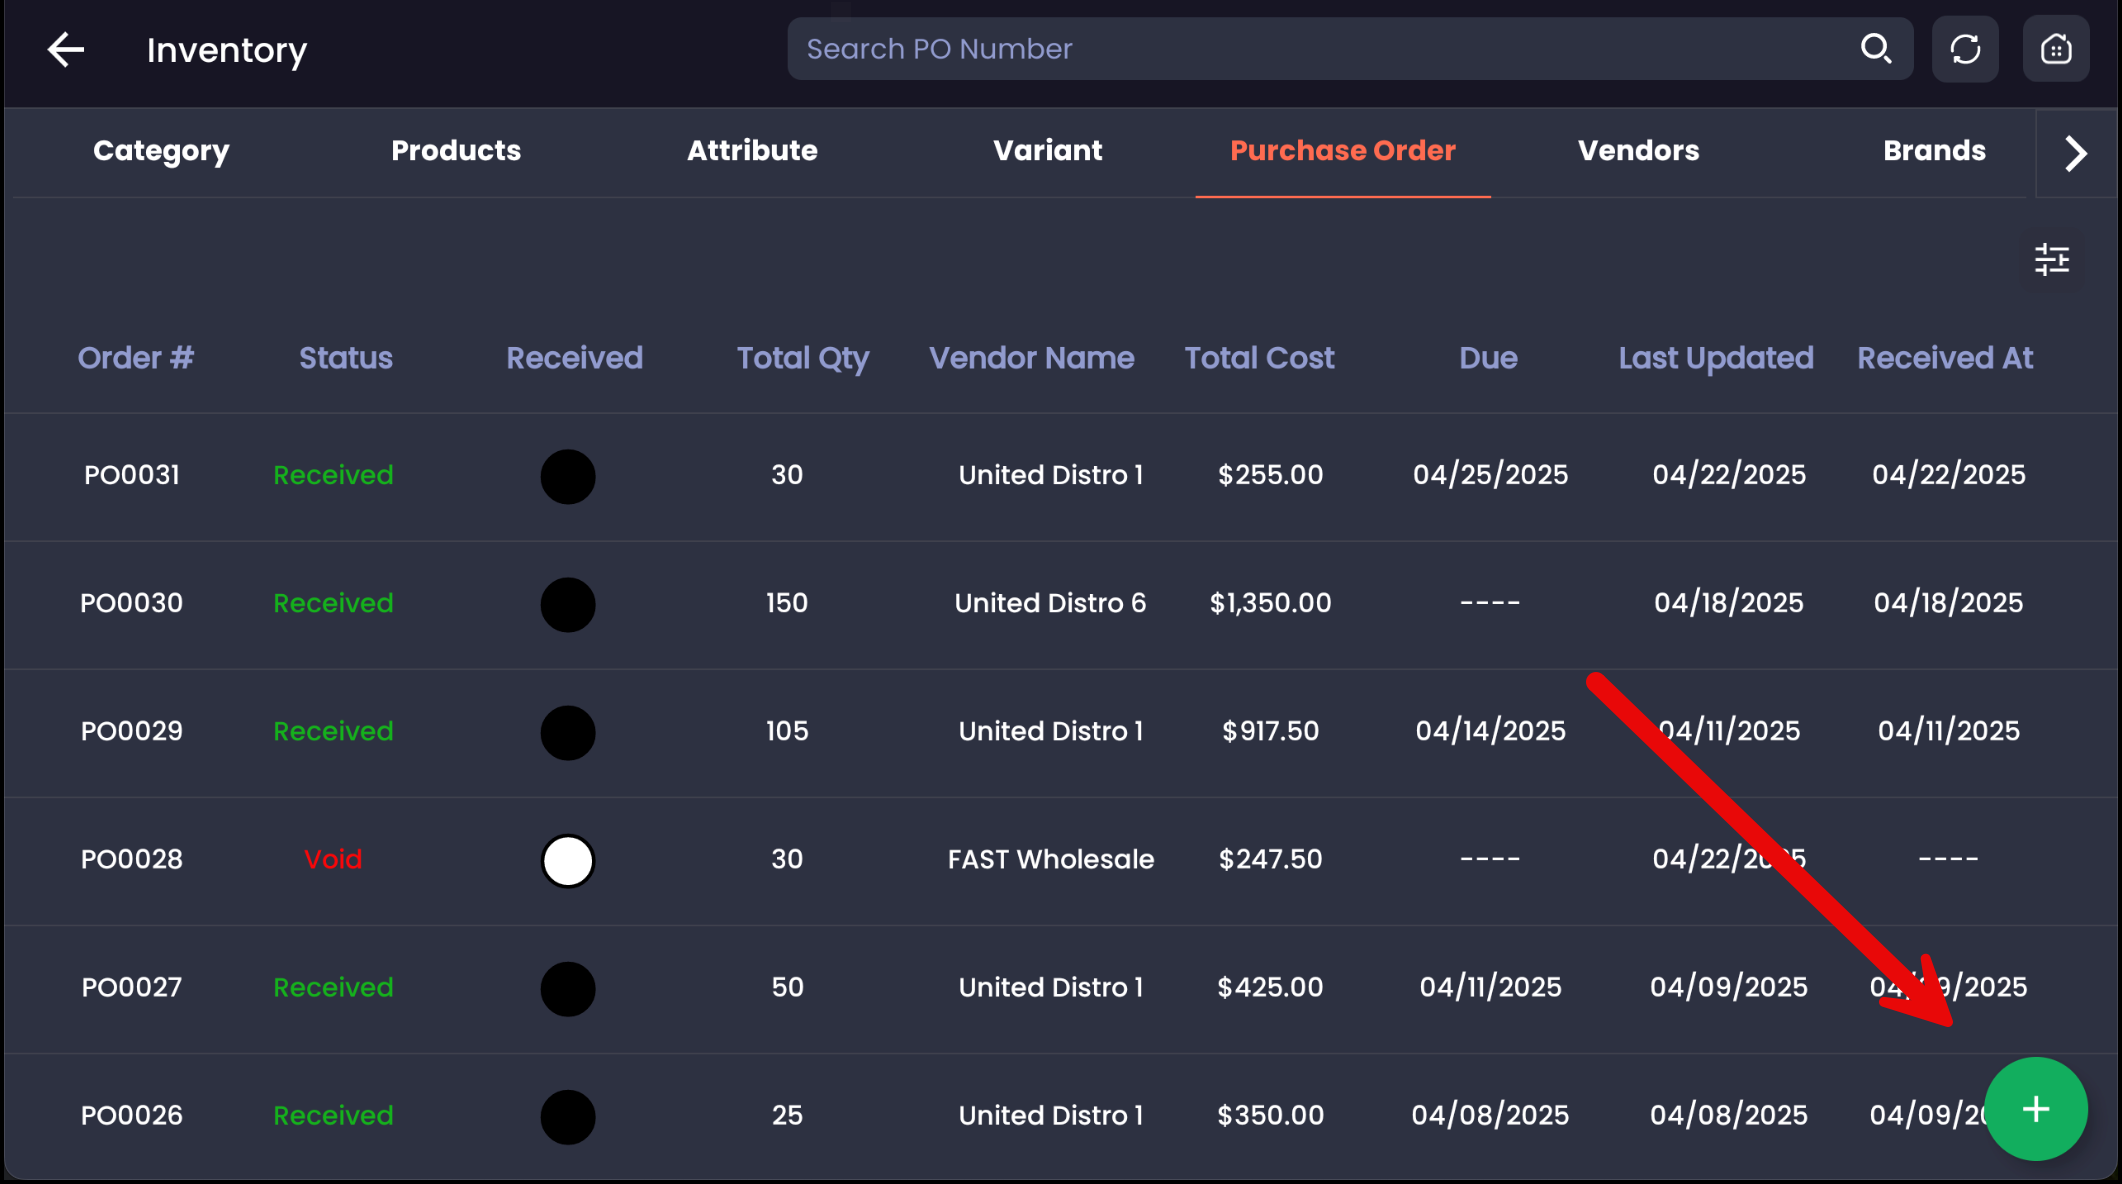Toggle received indicator for PO0028
The height and width of the screenshot is (1184, 2122).
point(568,860)
